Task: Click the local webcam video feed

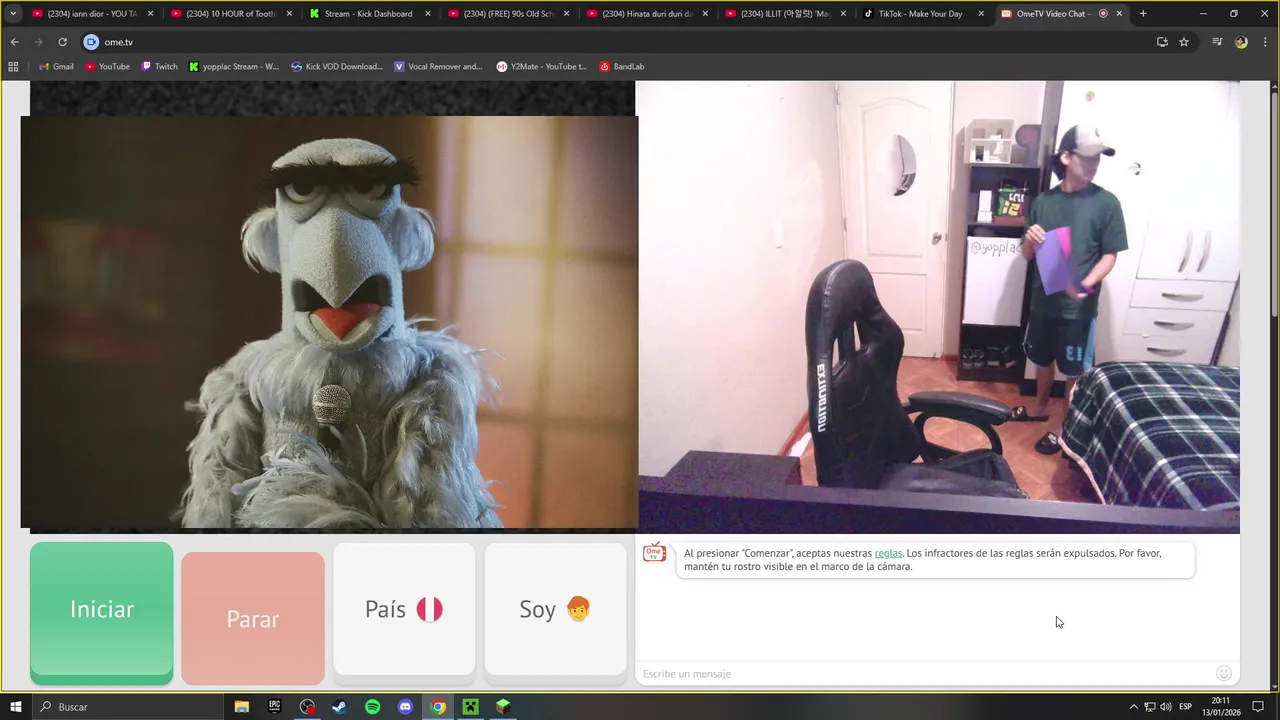Action: [x=938, y=307]
